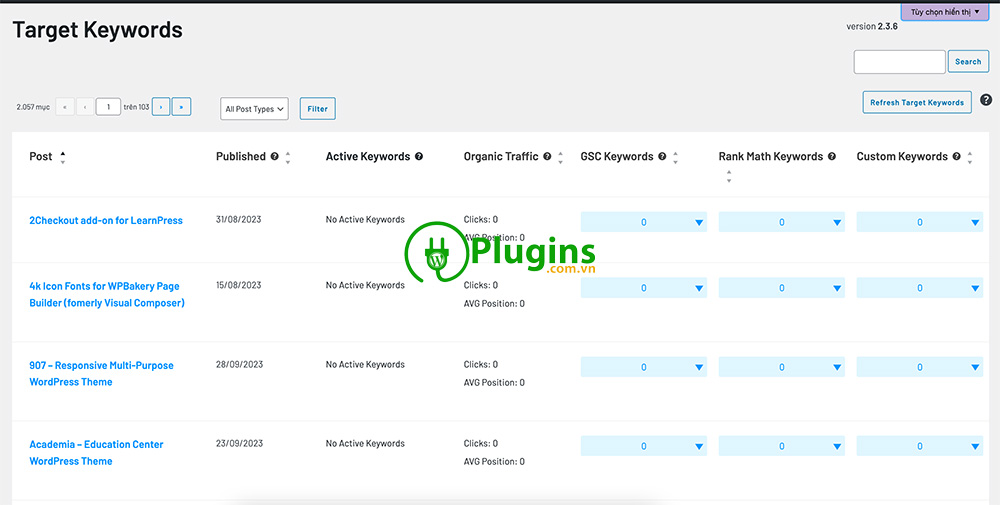The image size is (1000, 505).
Task: Click black help icon near Refresh button
Action: pyautogui.click(x=986, y=100)
